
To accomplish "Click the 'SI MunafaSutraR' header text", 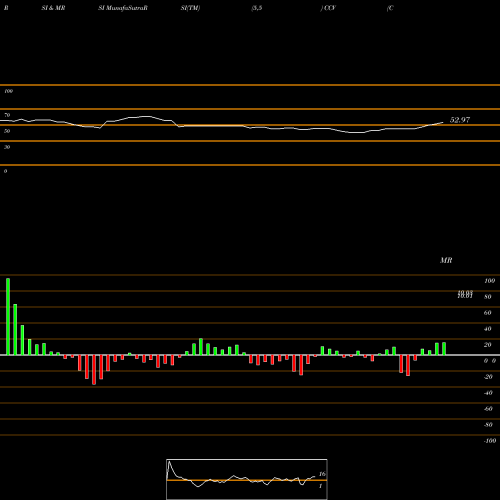I will click(x=123, y=8).
